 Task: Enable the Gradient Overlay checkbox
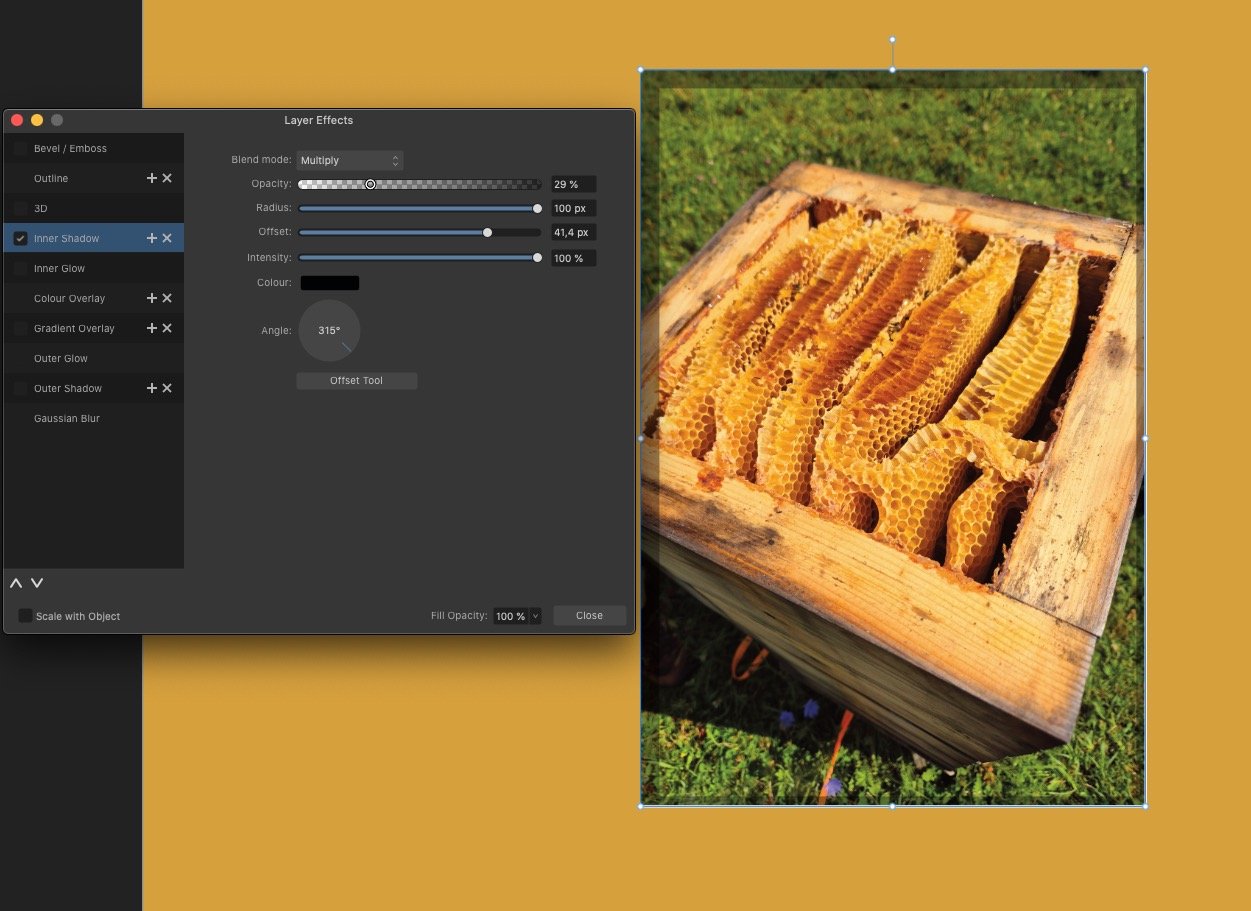pyautogui.click(x=21, y=328)
